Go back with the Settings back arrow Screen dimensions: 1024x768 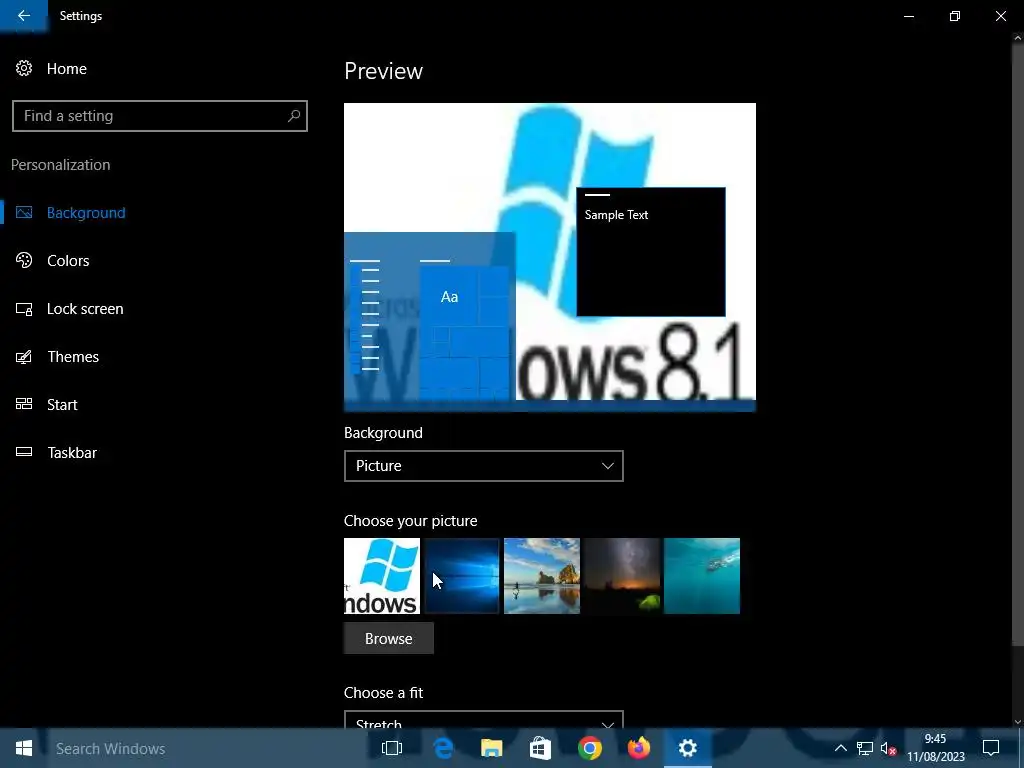click(24, 16)
